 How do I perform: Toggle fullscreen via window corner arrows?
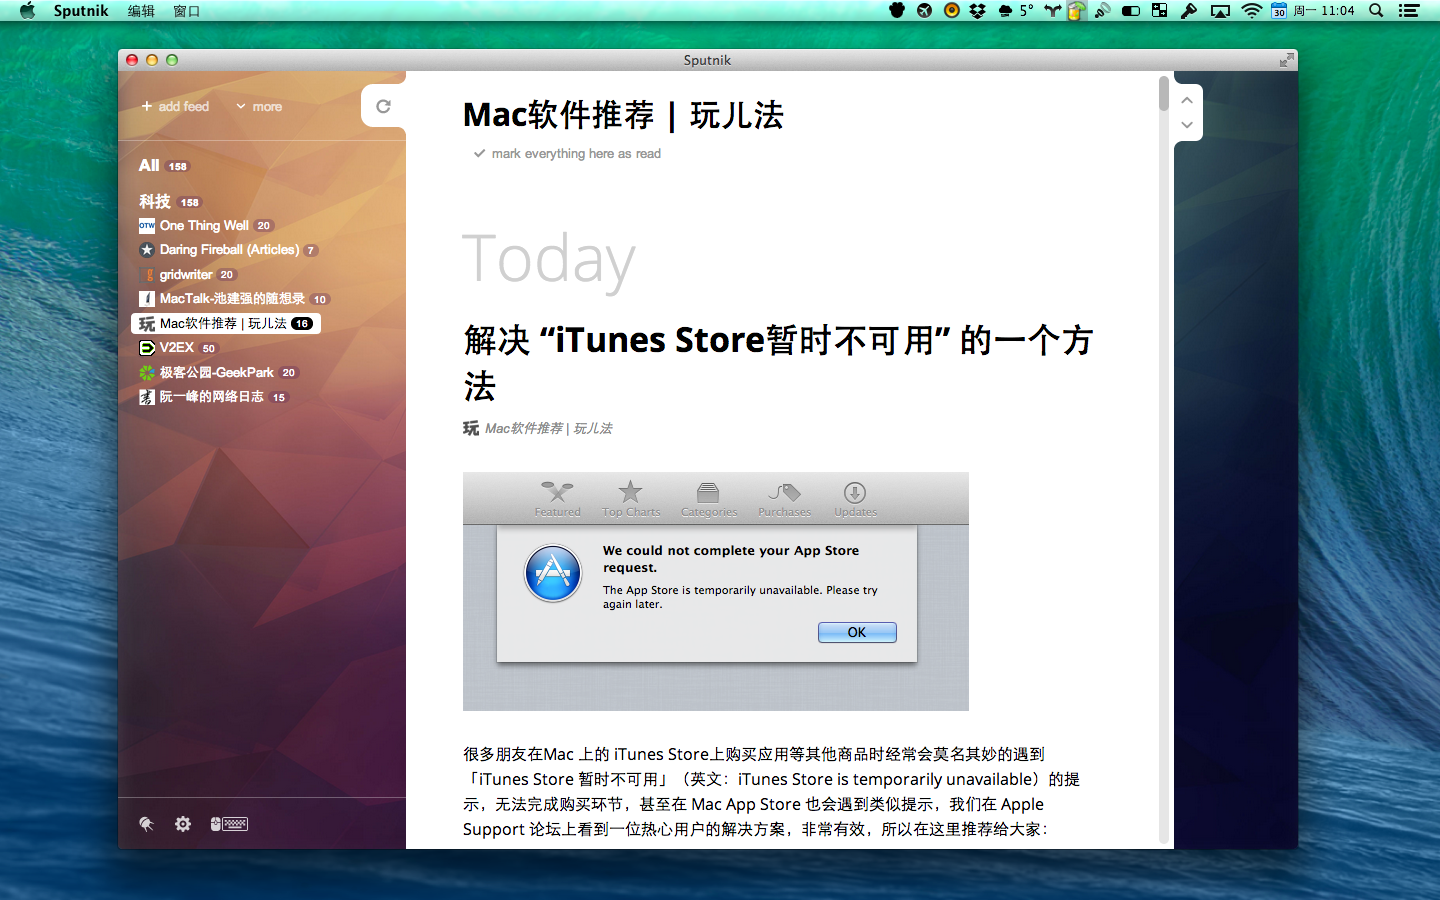[x=1286, y=60]
